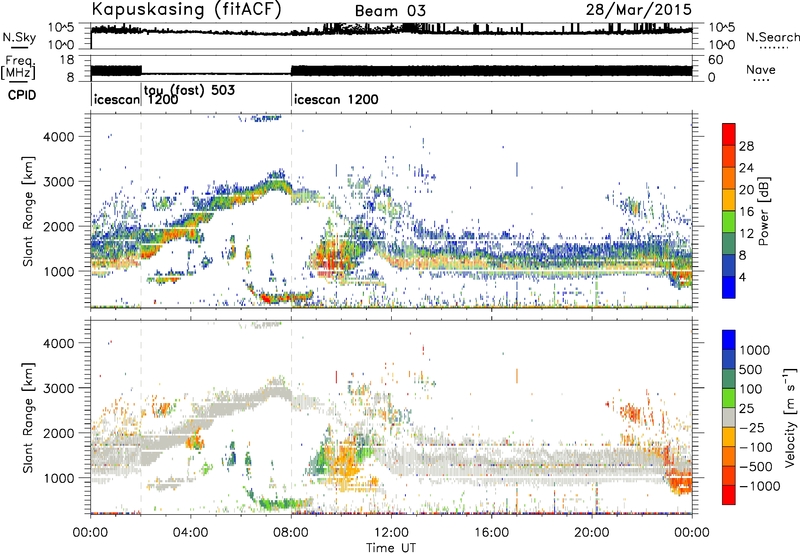
Task: Click the '16:00' time tick label
Action: coord(491,533)
